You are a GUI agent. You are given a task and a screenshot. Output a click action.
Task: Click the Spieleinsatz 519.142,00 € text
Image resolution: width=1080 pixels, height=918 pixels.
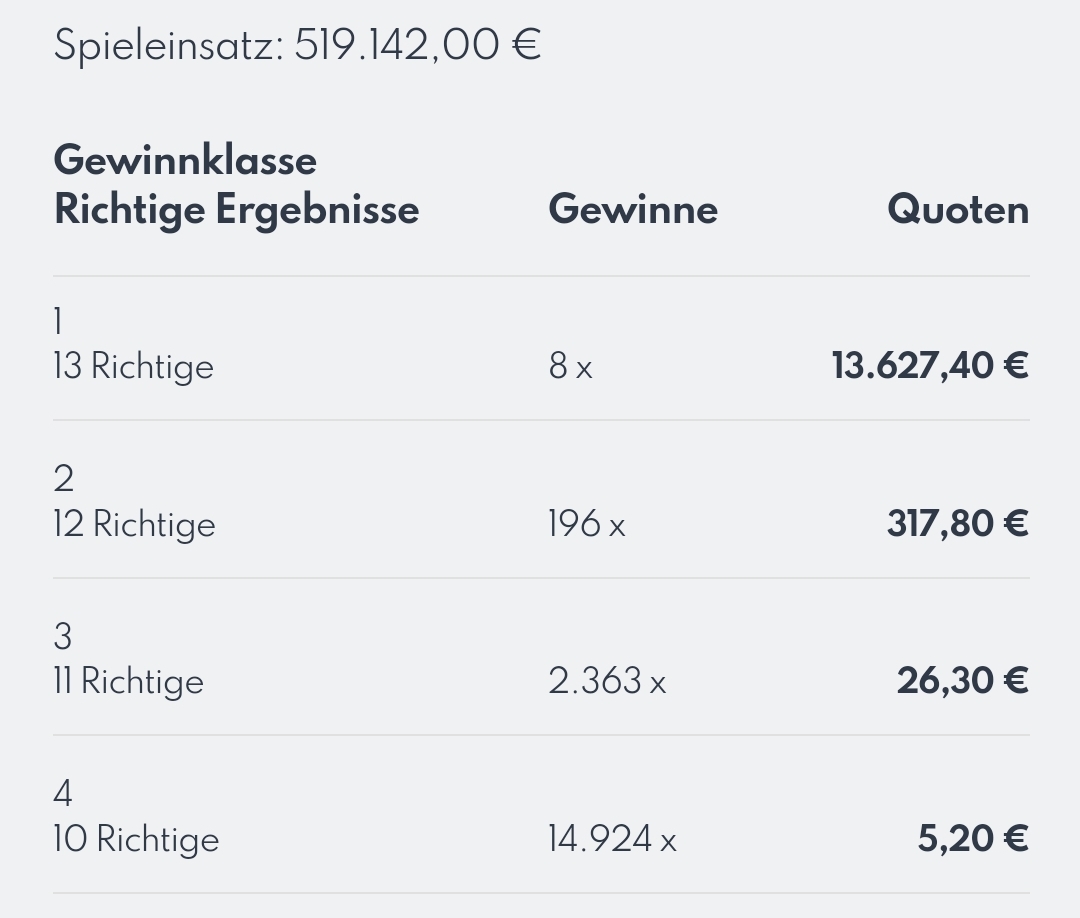point(298,46)
